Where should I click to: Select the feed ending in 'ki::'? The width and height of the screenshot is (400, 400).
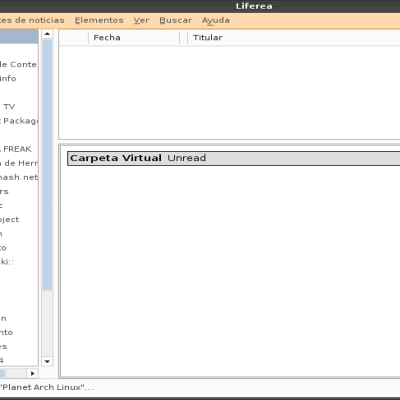(x=19, y=262)
